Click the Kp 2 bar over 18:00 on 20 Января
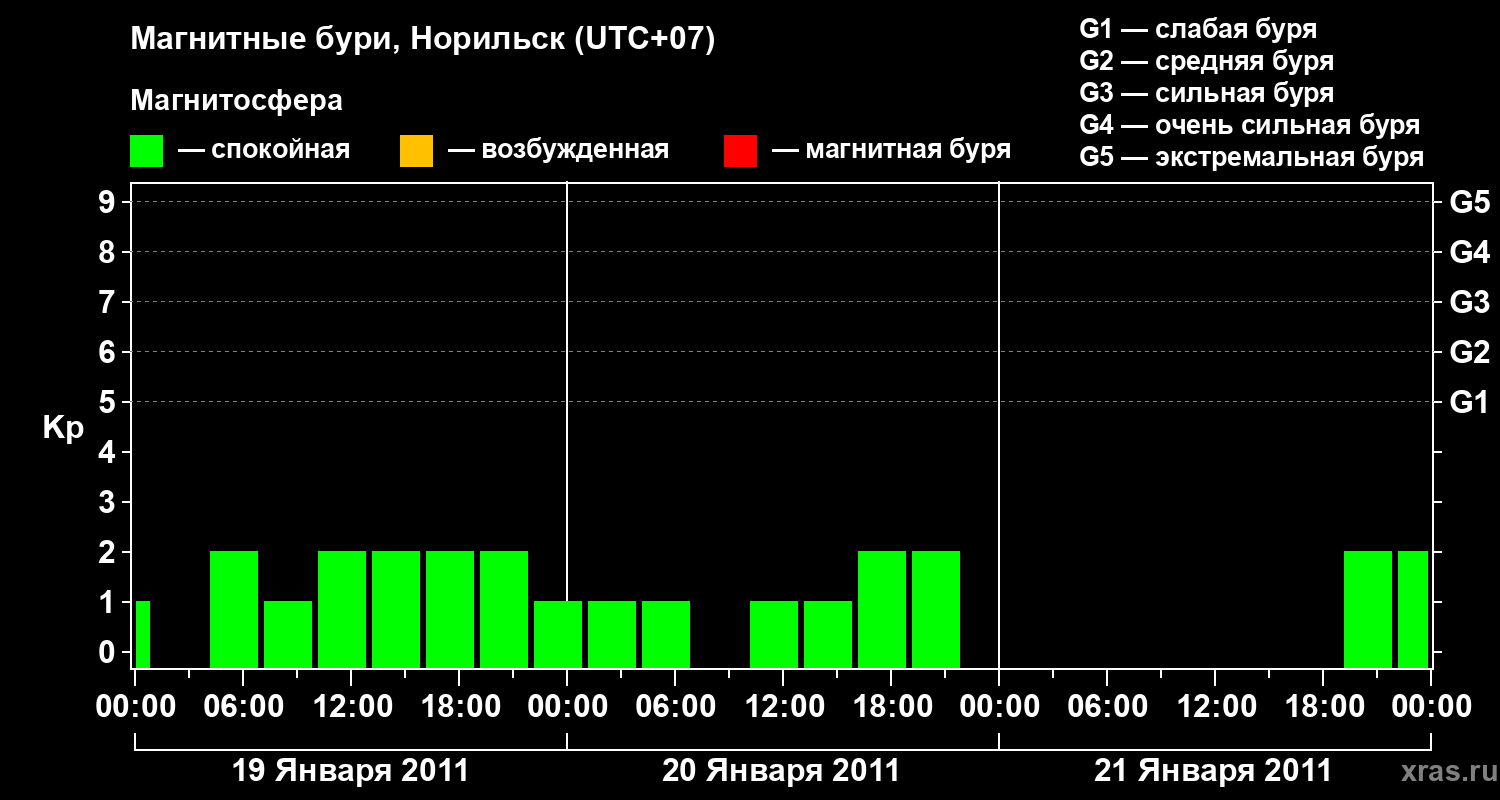1500x800 pixels. [882, 609]
